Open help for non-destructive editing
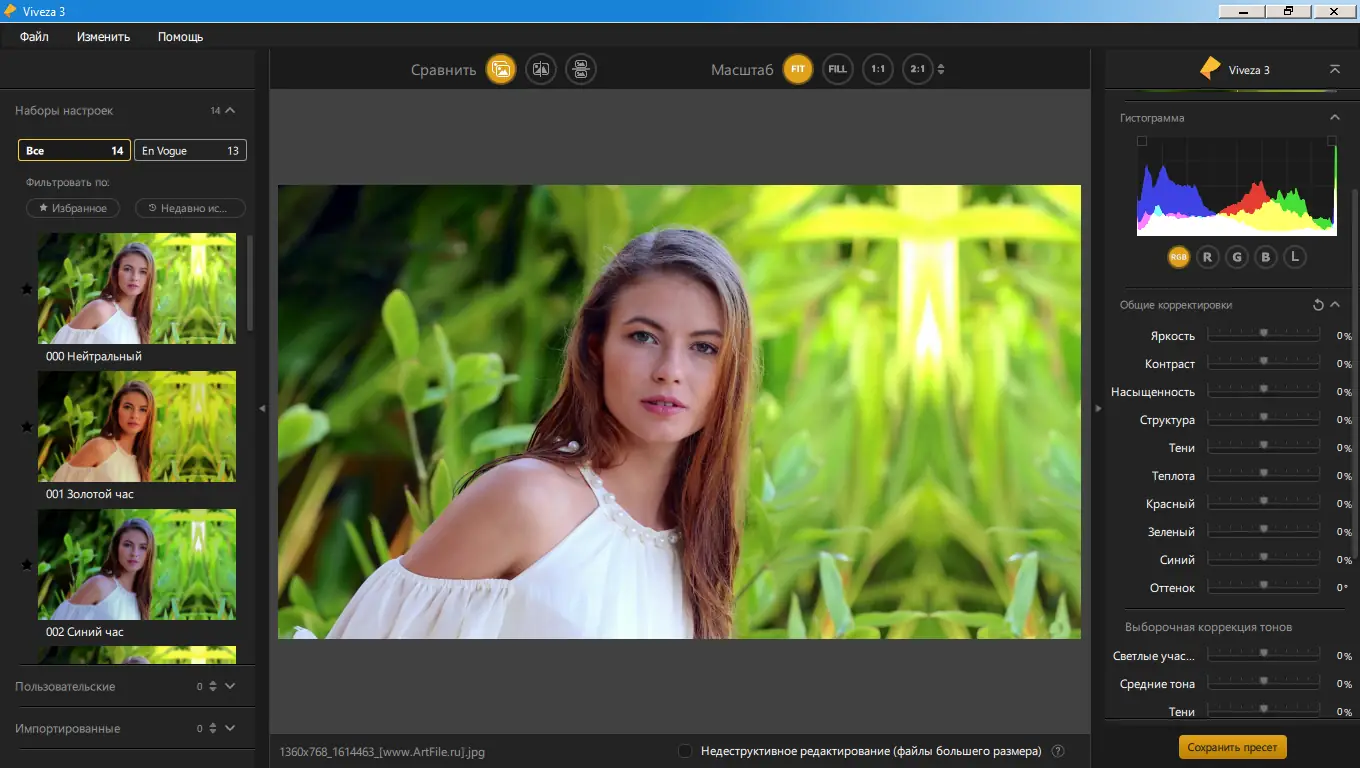The width and height of the screenshot is (1360, 768). click(x=1058, y=751)
